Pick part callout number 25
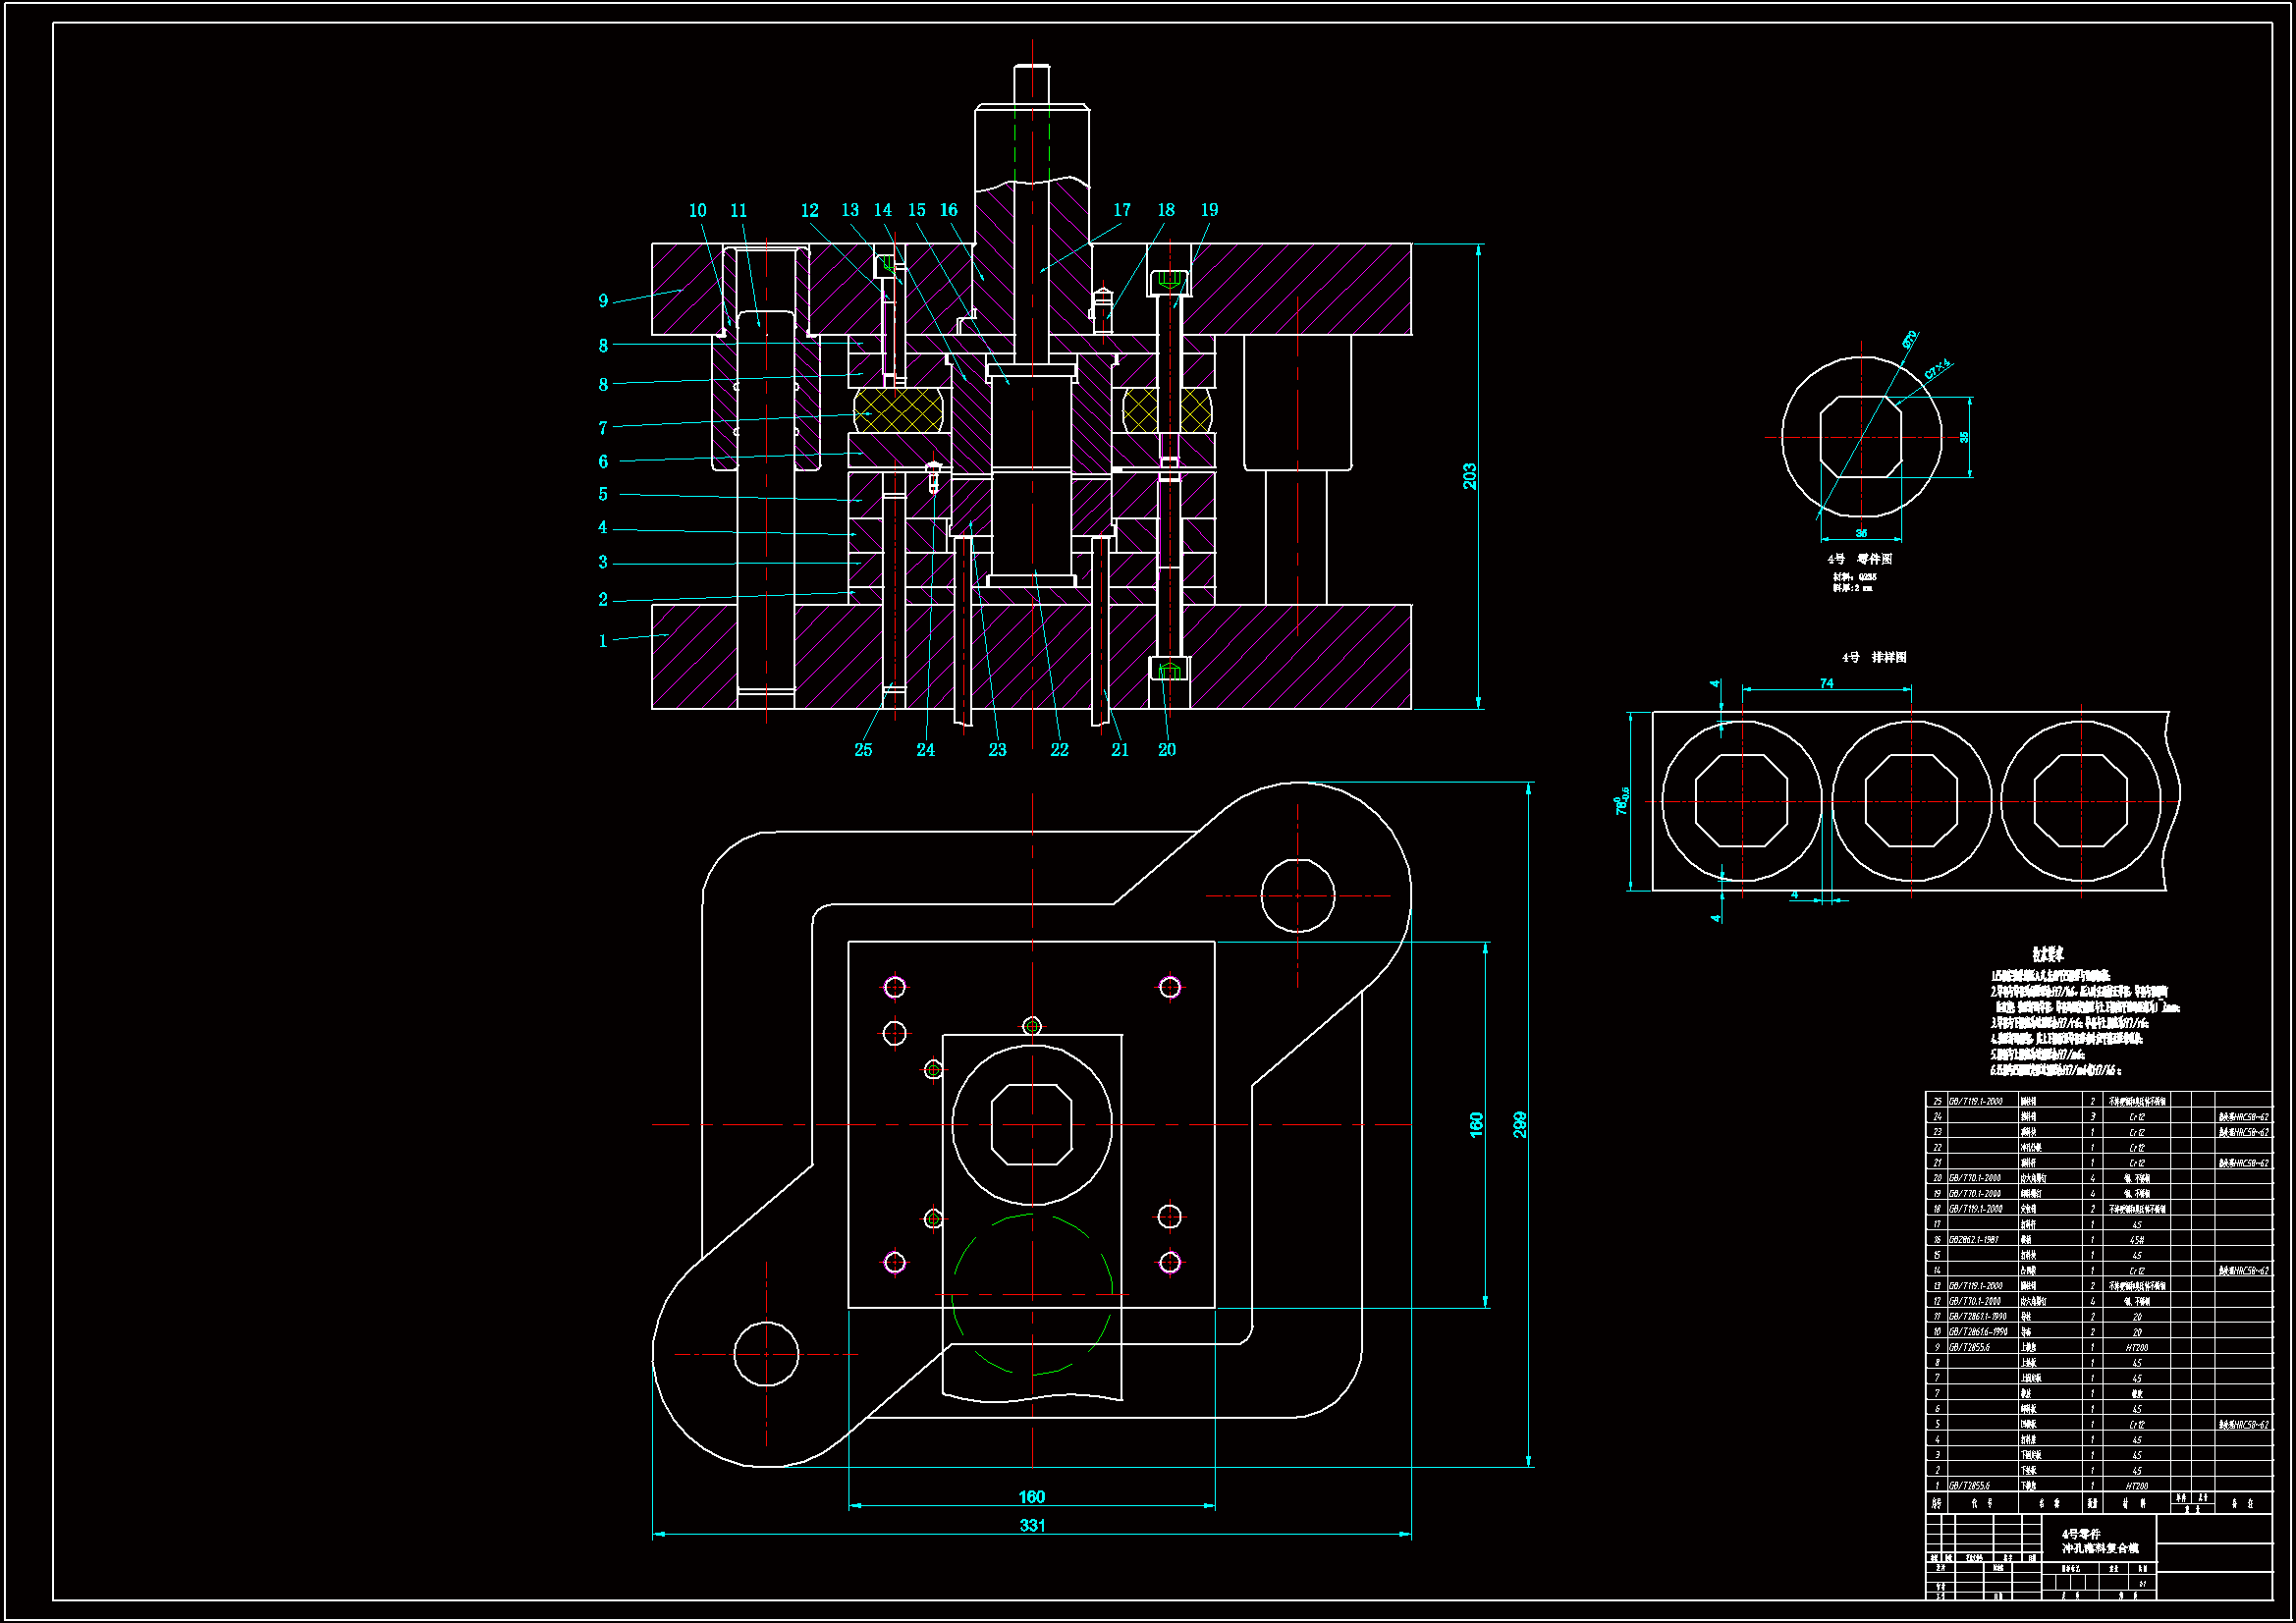Image resolution: width=2296 pixels, height=1623 pixels. (863, 750)
